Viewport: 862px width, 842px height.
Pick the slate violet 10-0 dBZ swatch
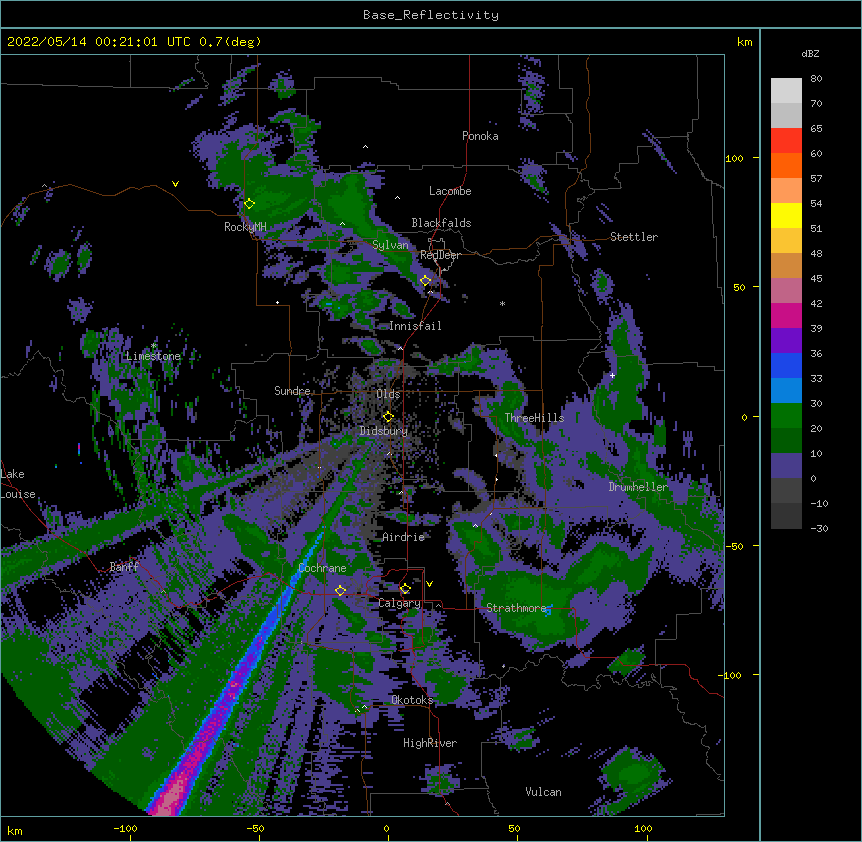tap(786, 466)
